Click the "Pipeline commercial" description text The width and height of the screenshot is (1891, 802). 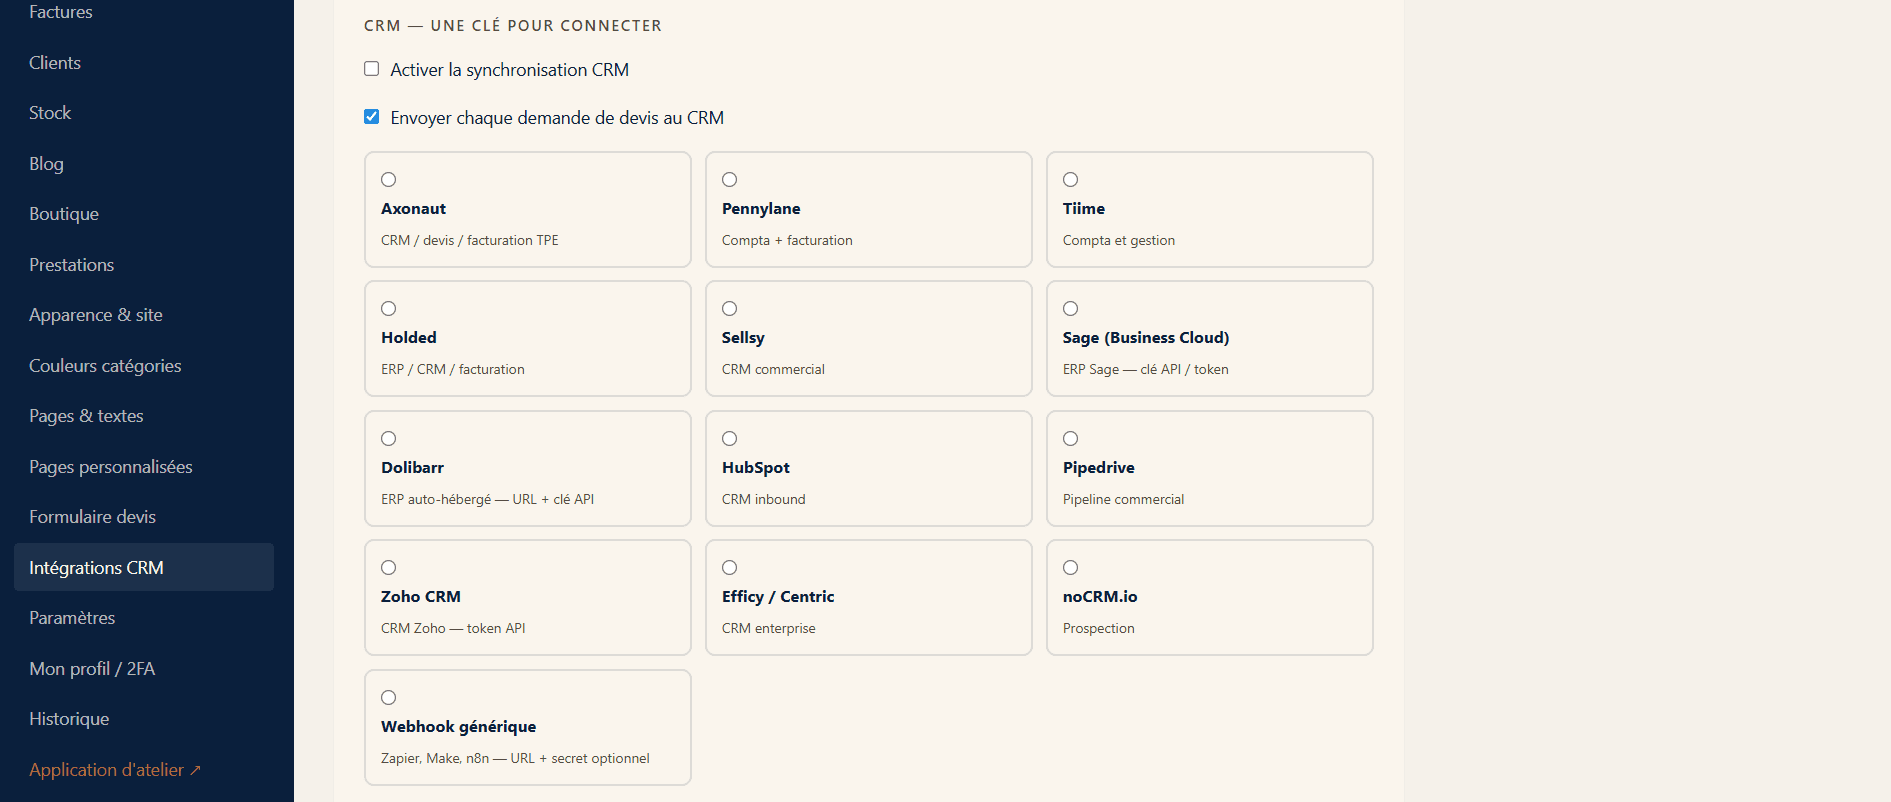pos(1123,500)
